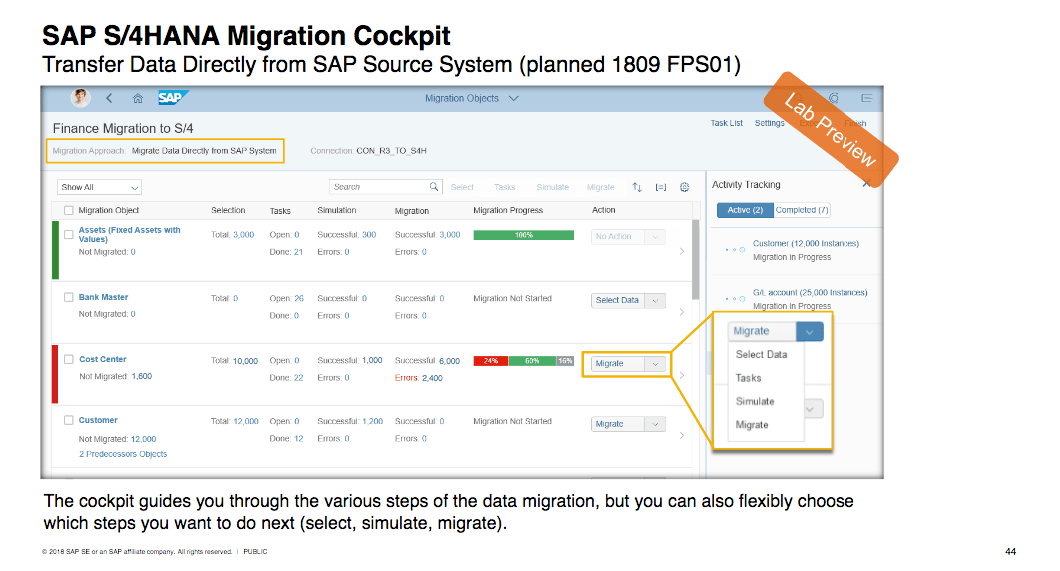The image size is (1060, 571).
Task: Choose Migrate in the dropdown menu list
Action: point(752,424)
